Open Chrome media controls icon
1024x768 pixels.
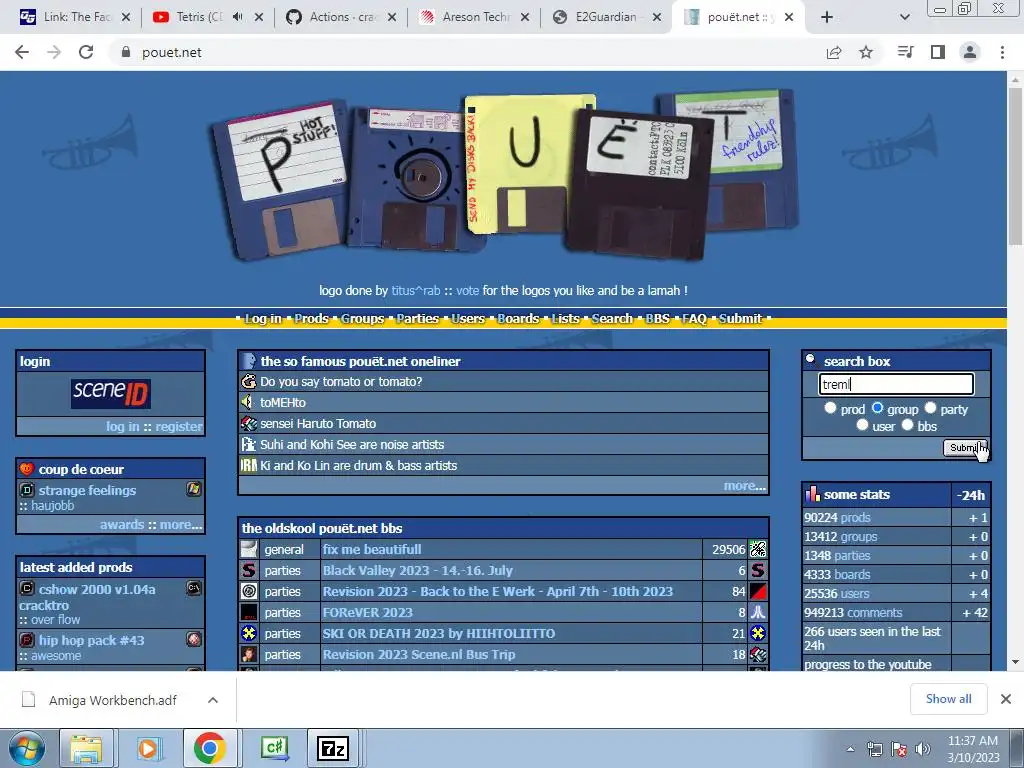pos(906,52)
